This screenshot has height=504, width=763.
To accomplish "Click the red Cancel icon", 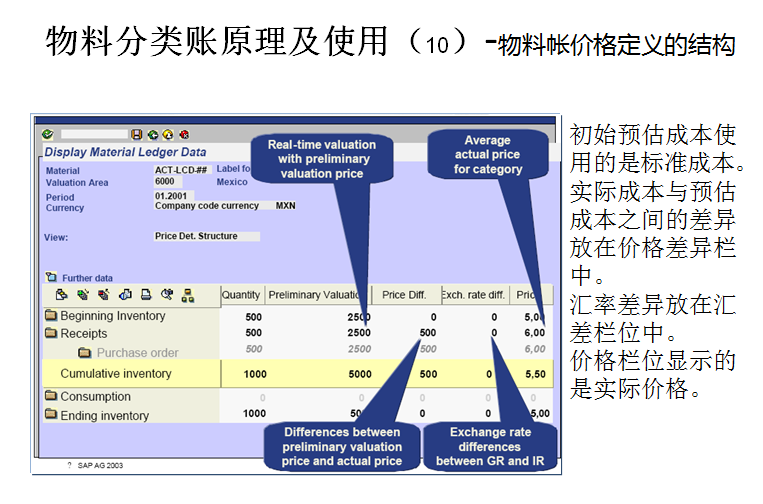I will [184, 135].
